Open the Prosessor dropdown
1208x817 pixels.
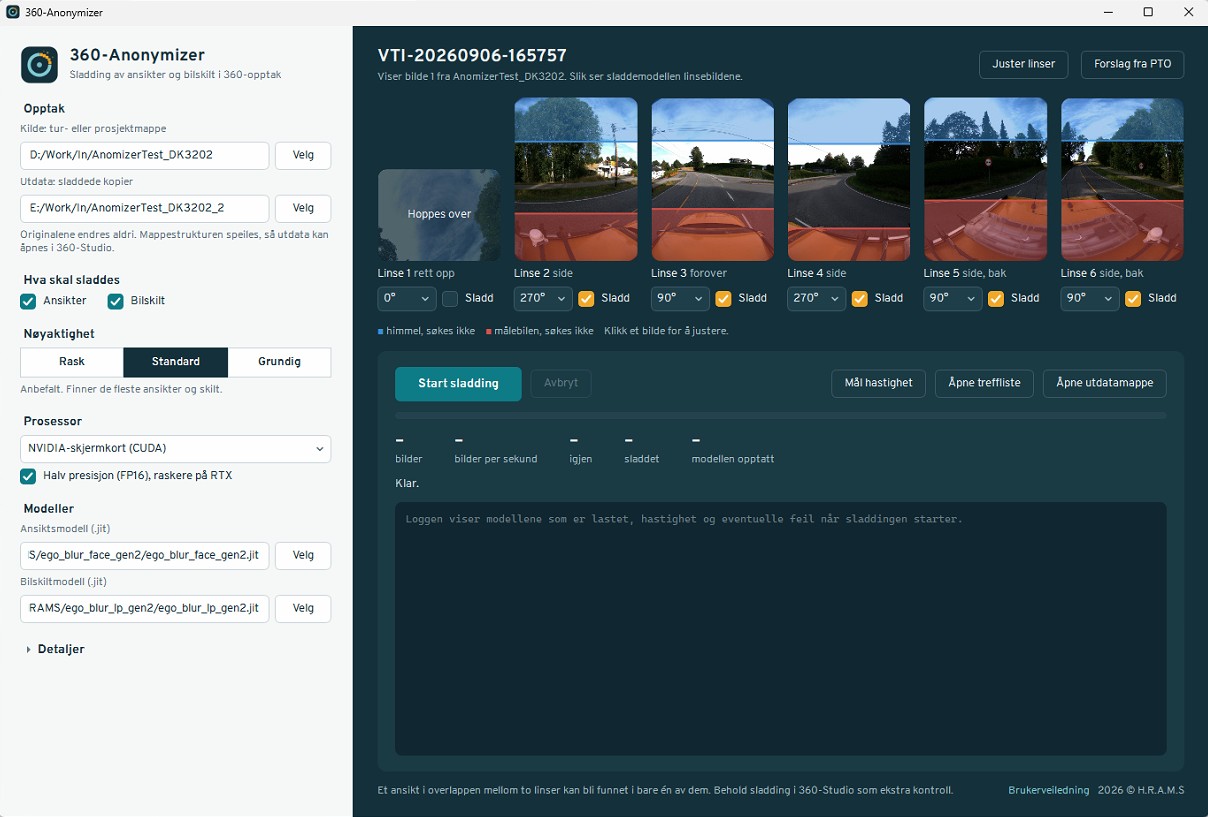[x=175, y=449]
